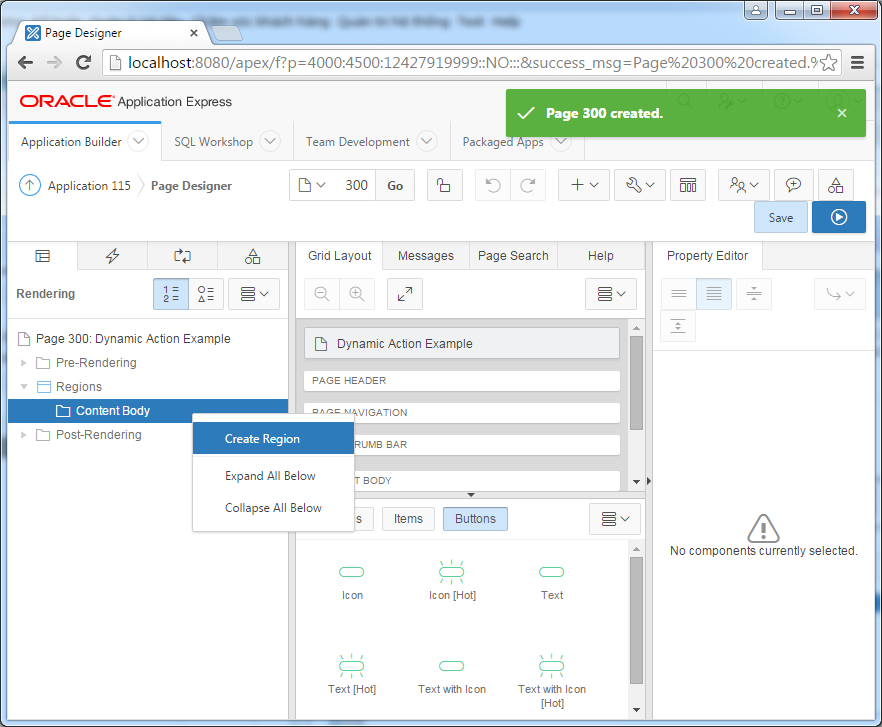Open the Utilities wrench menu
Image resolution: width=882 pixels, height=727 pixels.
tap(640, 185)
